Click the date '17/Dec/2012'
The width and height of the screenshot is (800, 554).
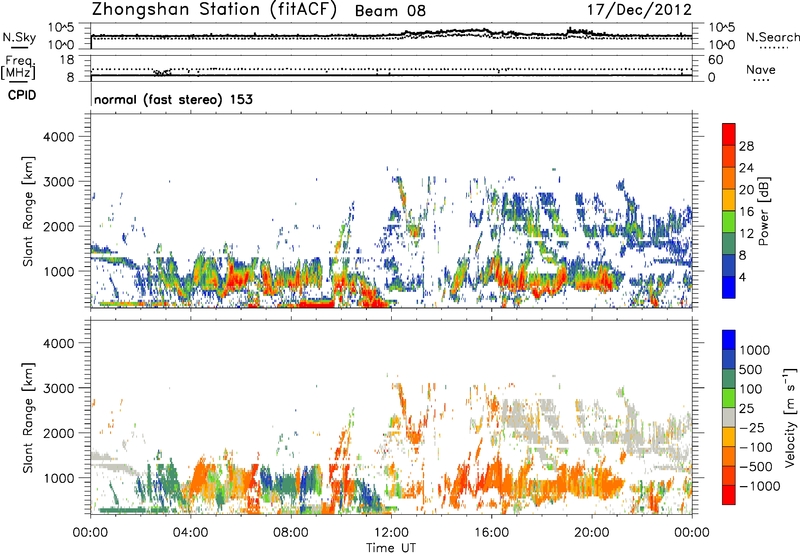639,10
